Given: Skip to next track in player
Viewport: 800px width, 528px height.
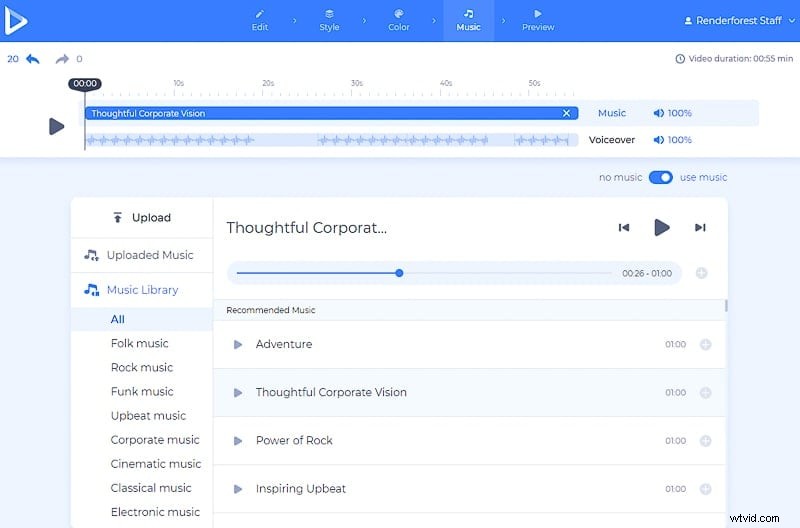Looking at the screenshot, I should 700,228.
